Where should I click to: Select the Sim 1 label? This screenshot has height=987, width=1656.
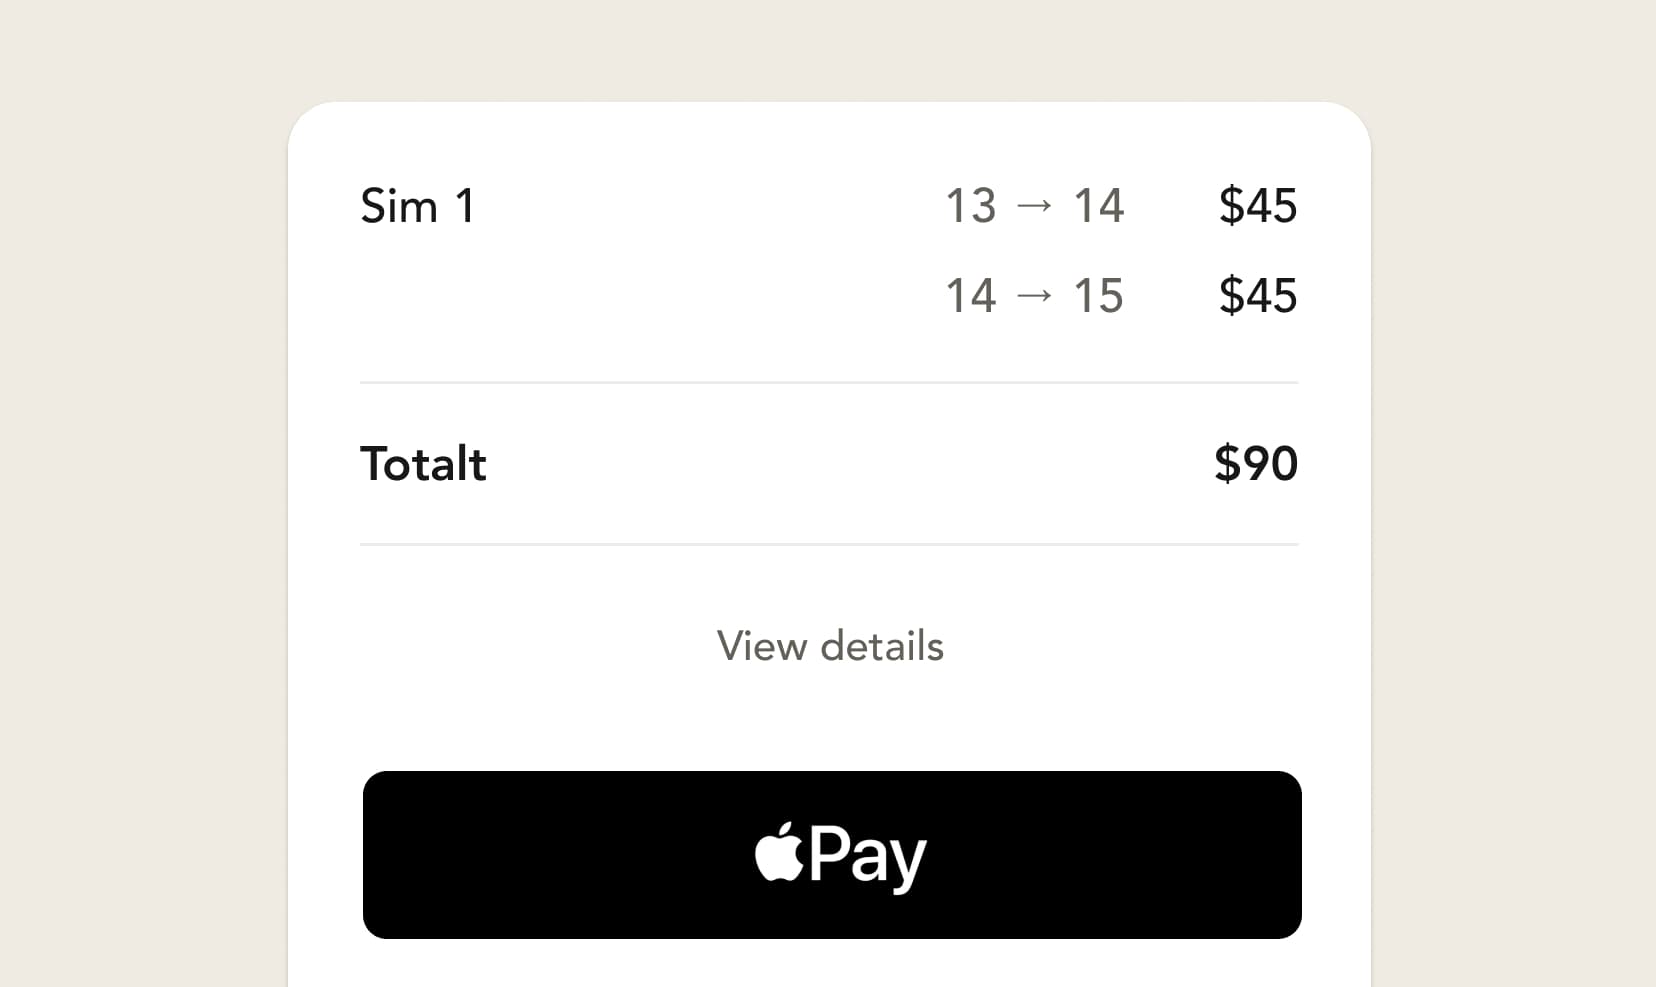click(x=417, y=206)
